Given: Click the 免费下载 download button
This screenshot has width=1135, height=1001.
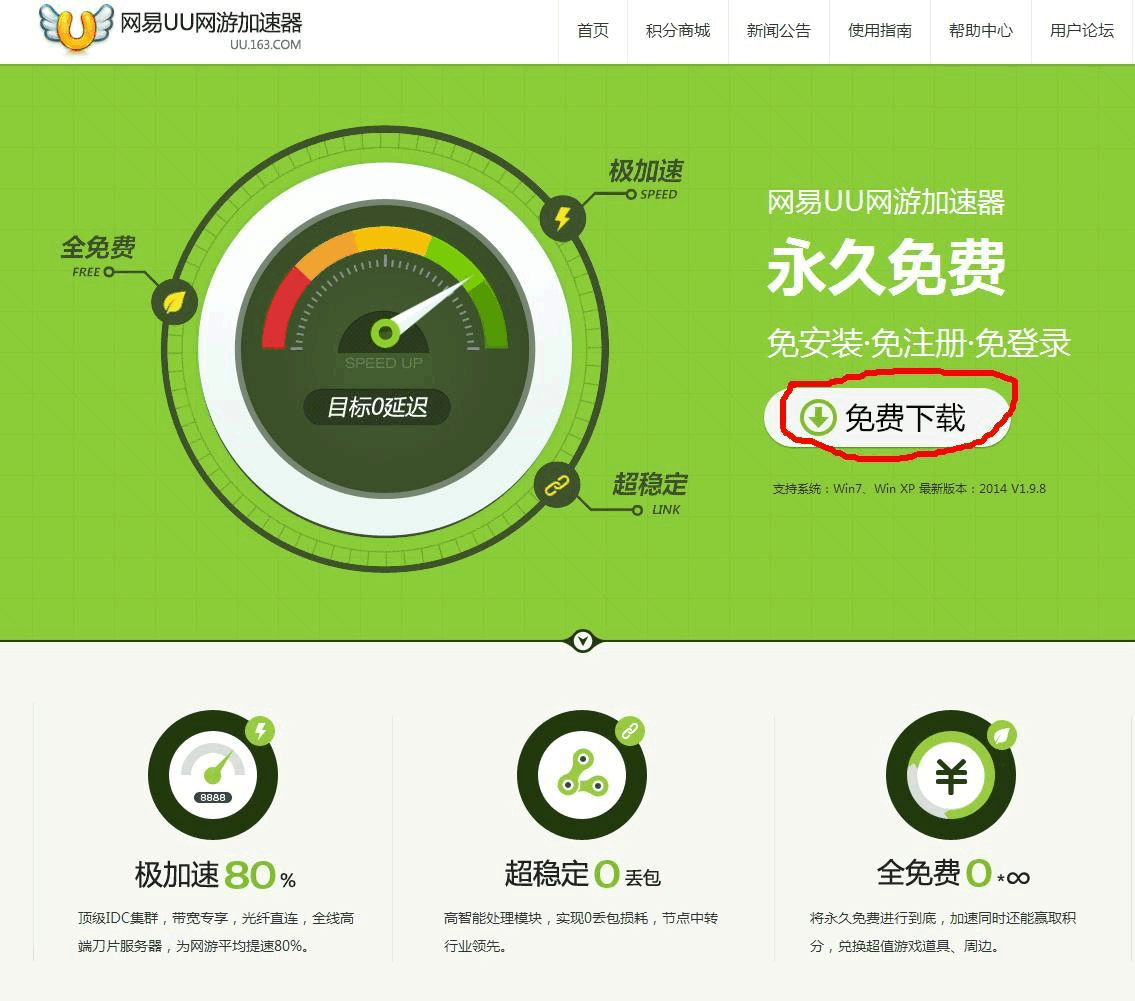Looking at the screenshot, I should point(887,418).
